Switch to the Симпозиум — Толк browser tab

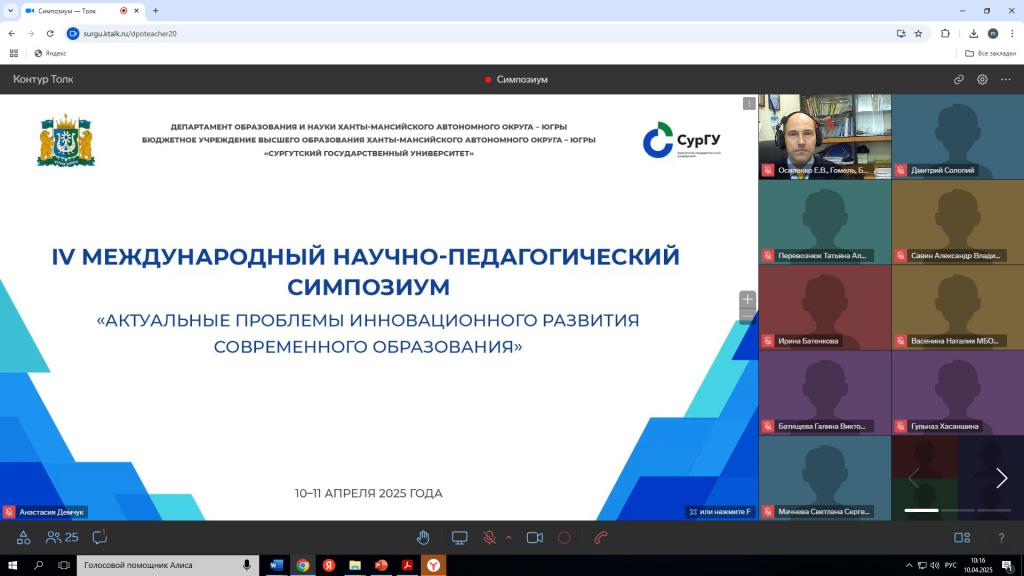[x=75, y=11]
